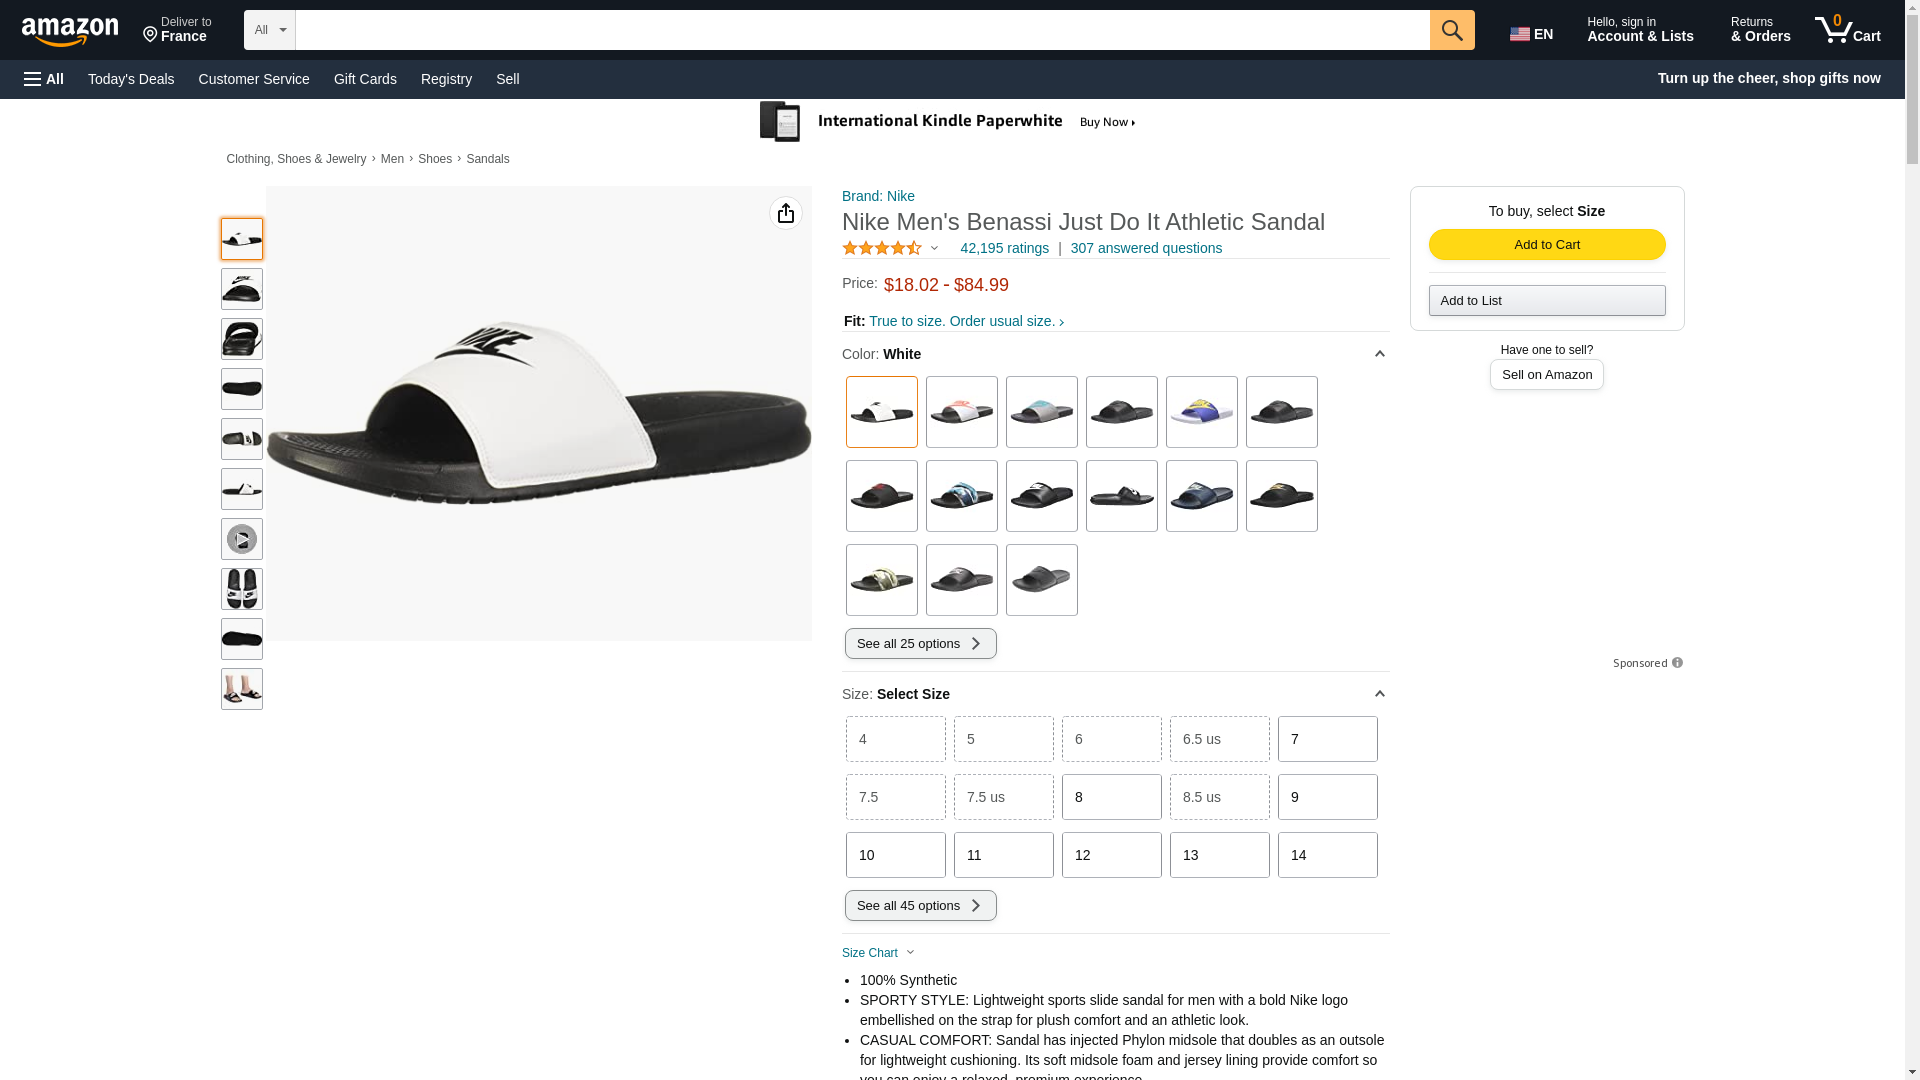Play the product video thumbnail
Image resolution: width=1920 pixels, height=1080 pixels.
242,539
